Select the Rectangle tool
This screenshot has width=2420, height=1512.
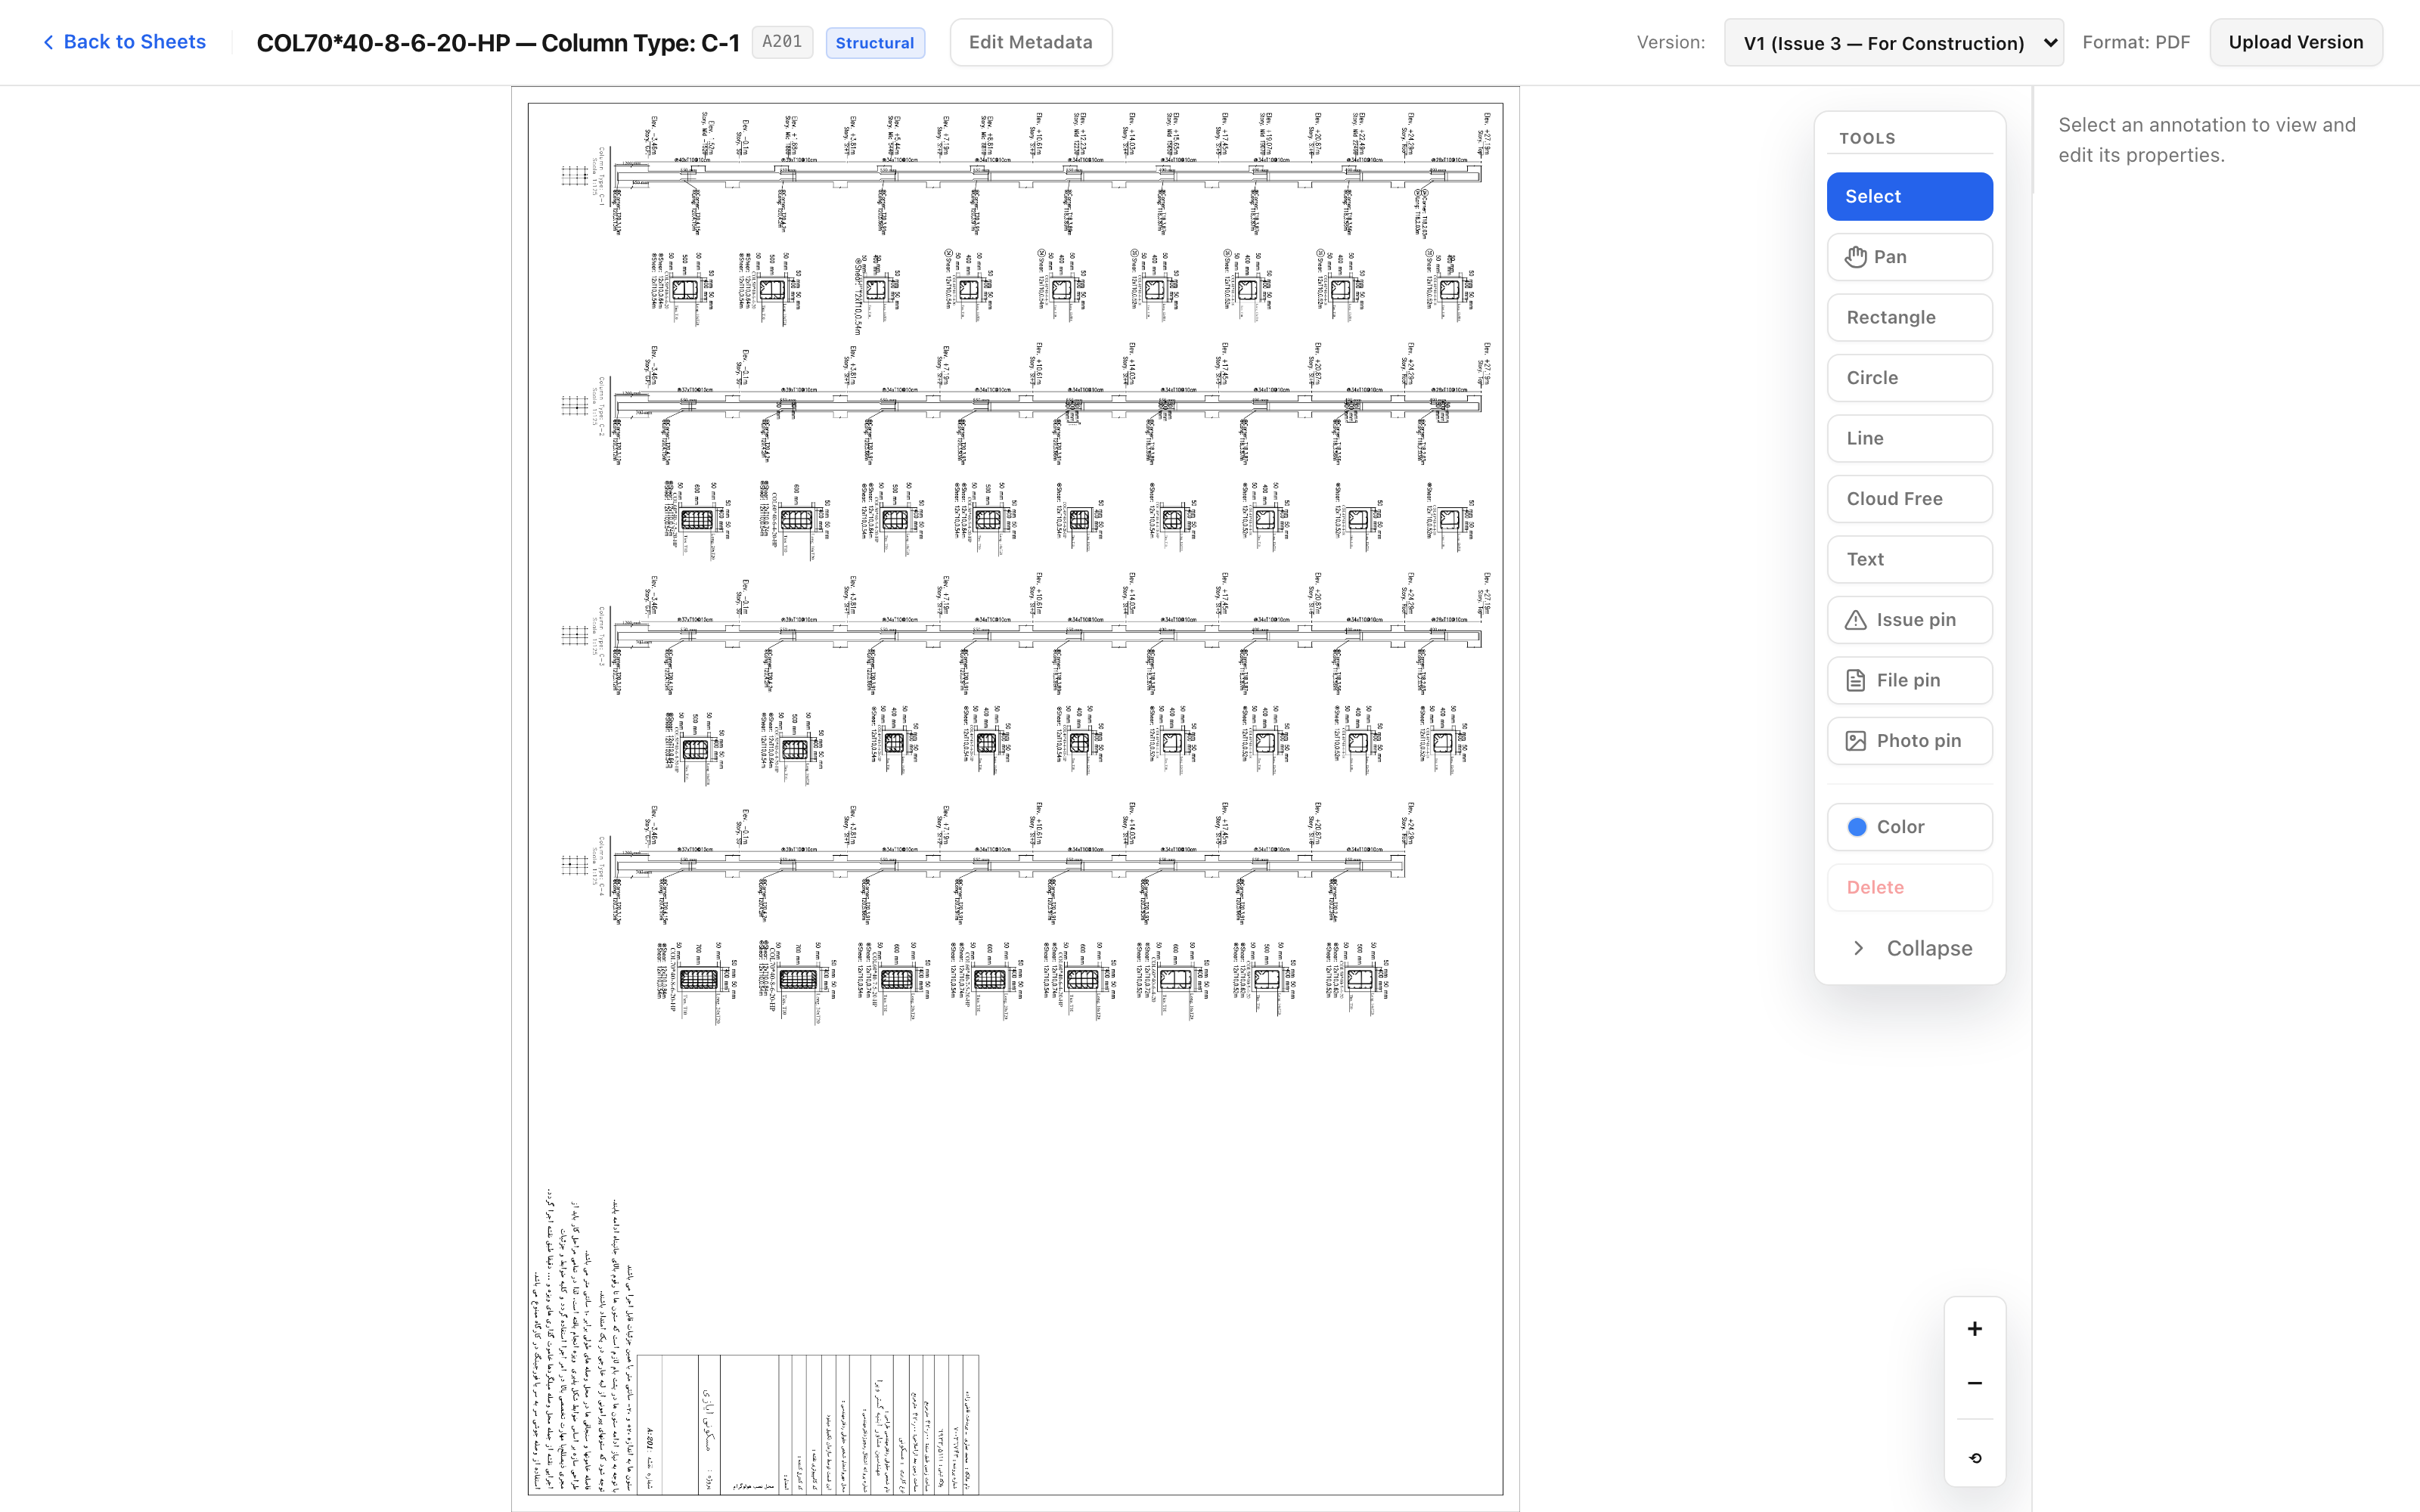pyautogui.click(x=1909, y=317)
